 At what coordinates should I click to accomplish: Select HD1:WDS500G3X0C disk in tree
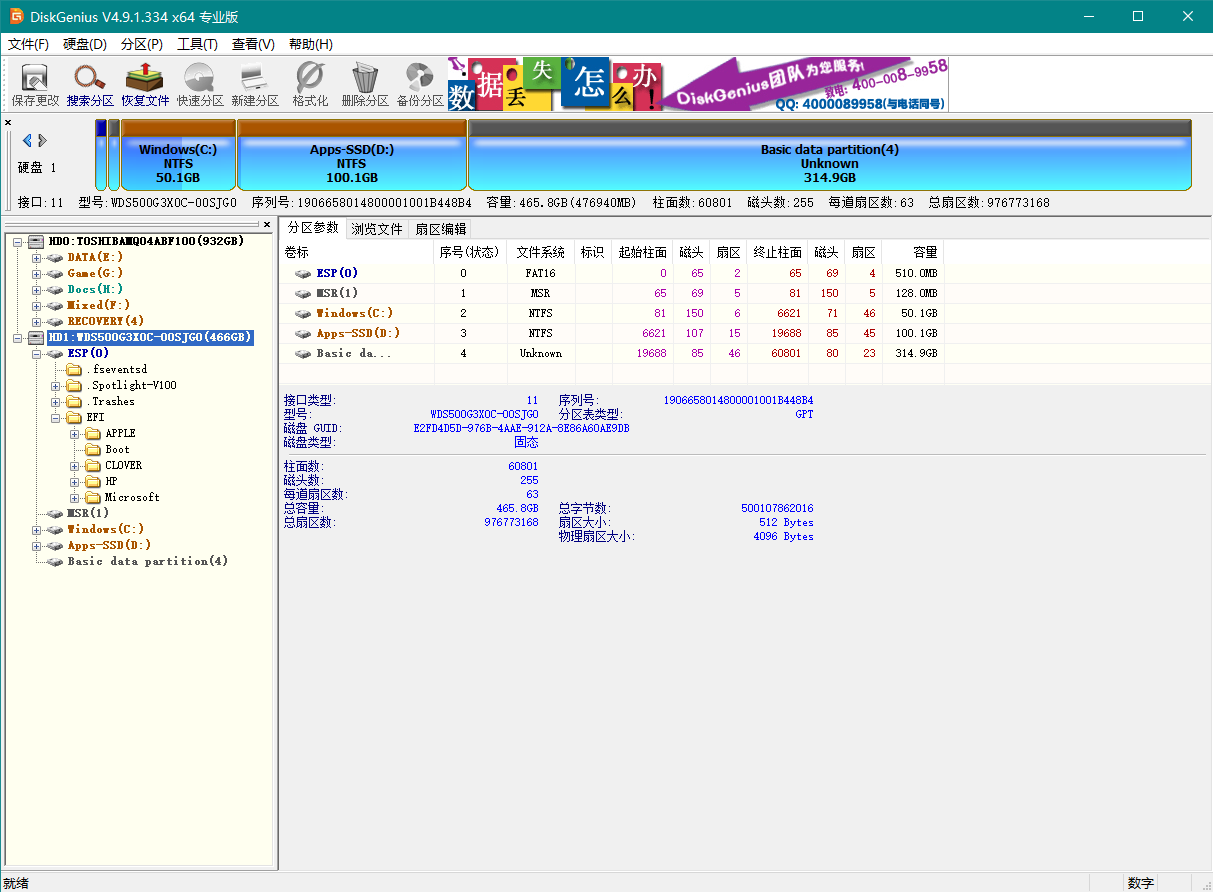pyautogui.click(x=150, y=337)
